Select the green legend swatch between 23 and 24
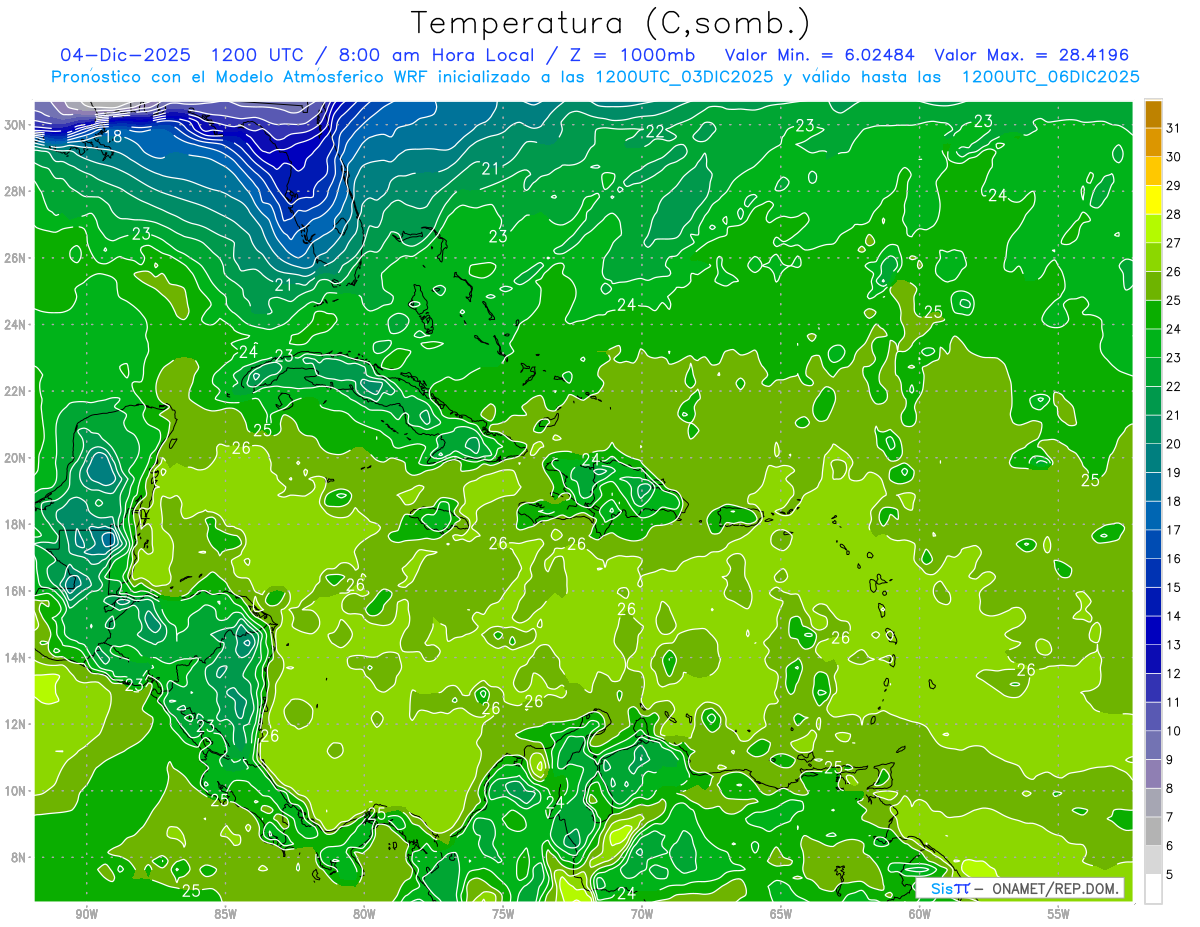The height and width of the screenshot is (927, 1200). (1153, 344)
